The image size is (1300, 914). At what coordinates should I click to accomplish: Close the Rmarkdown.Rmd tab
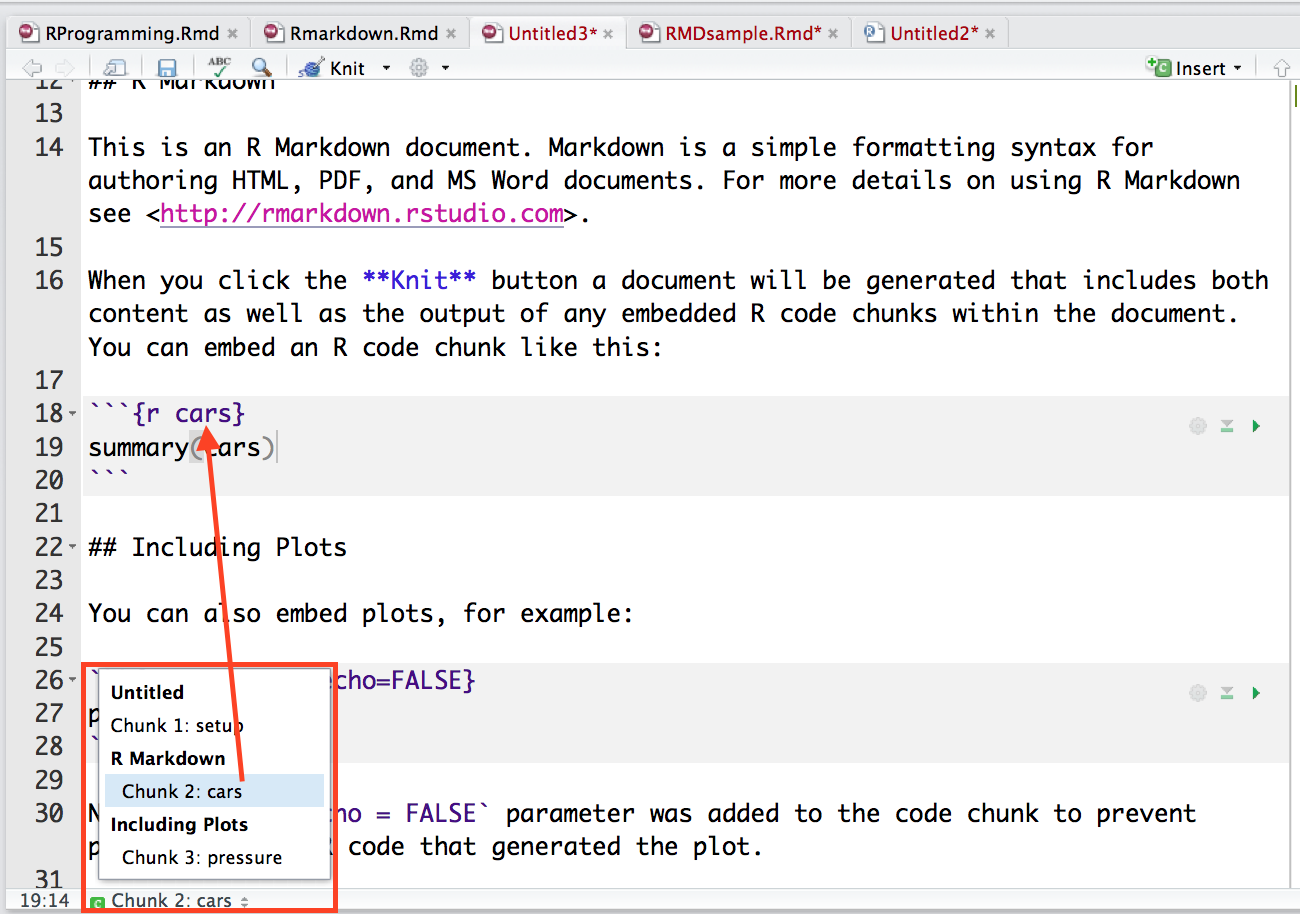click(x=451, y=34)
